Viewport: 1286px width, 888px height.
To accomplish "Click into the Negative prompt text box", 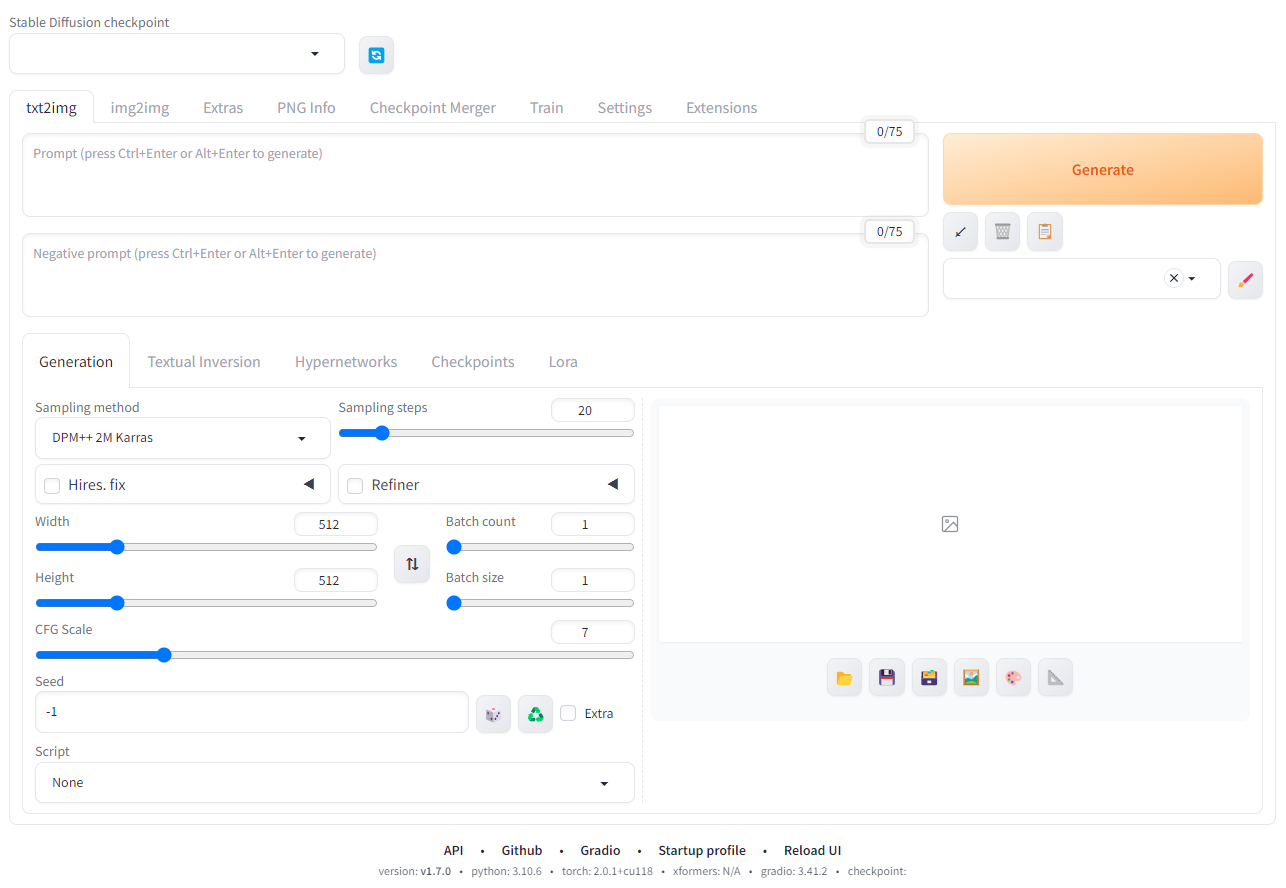I will point(475,275).
